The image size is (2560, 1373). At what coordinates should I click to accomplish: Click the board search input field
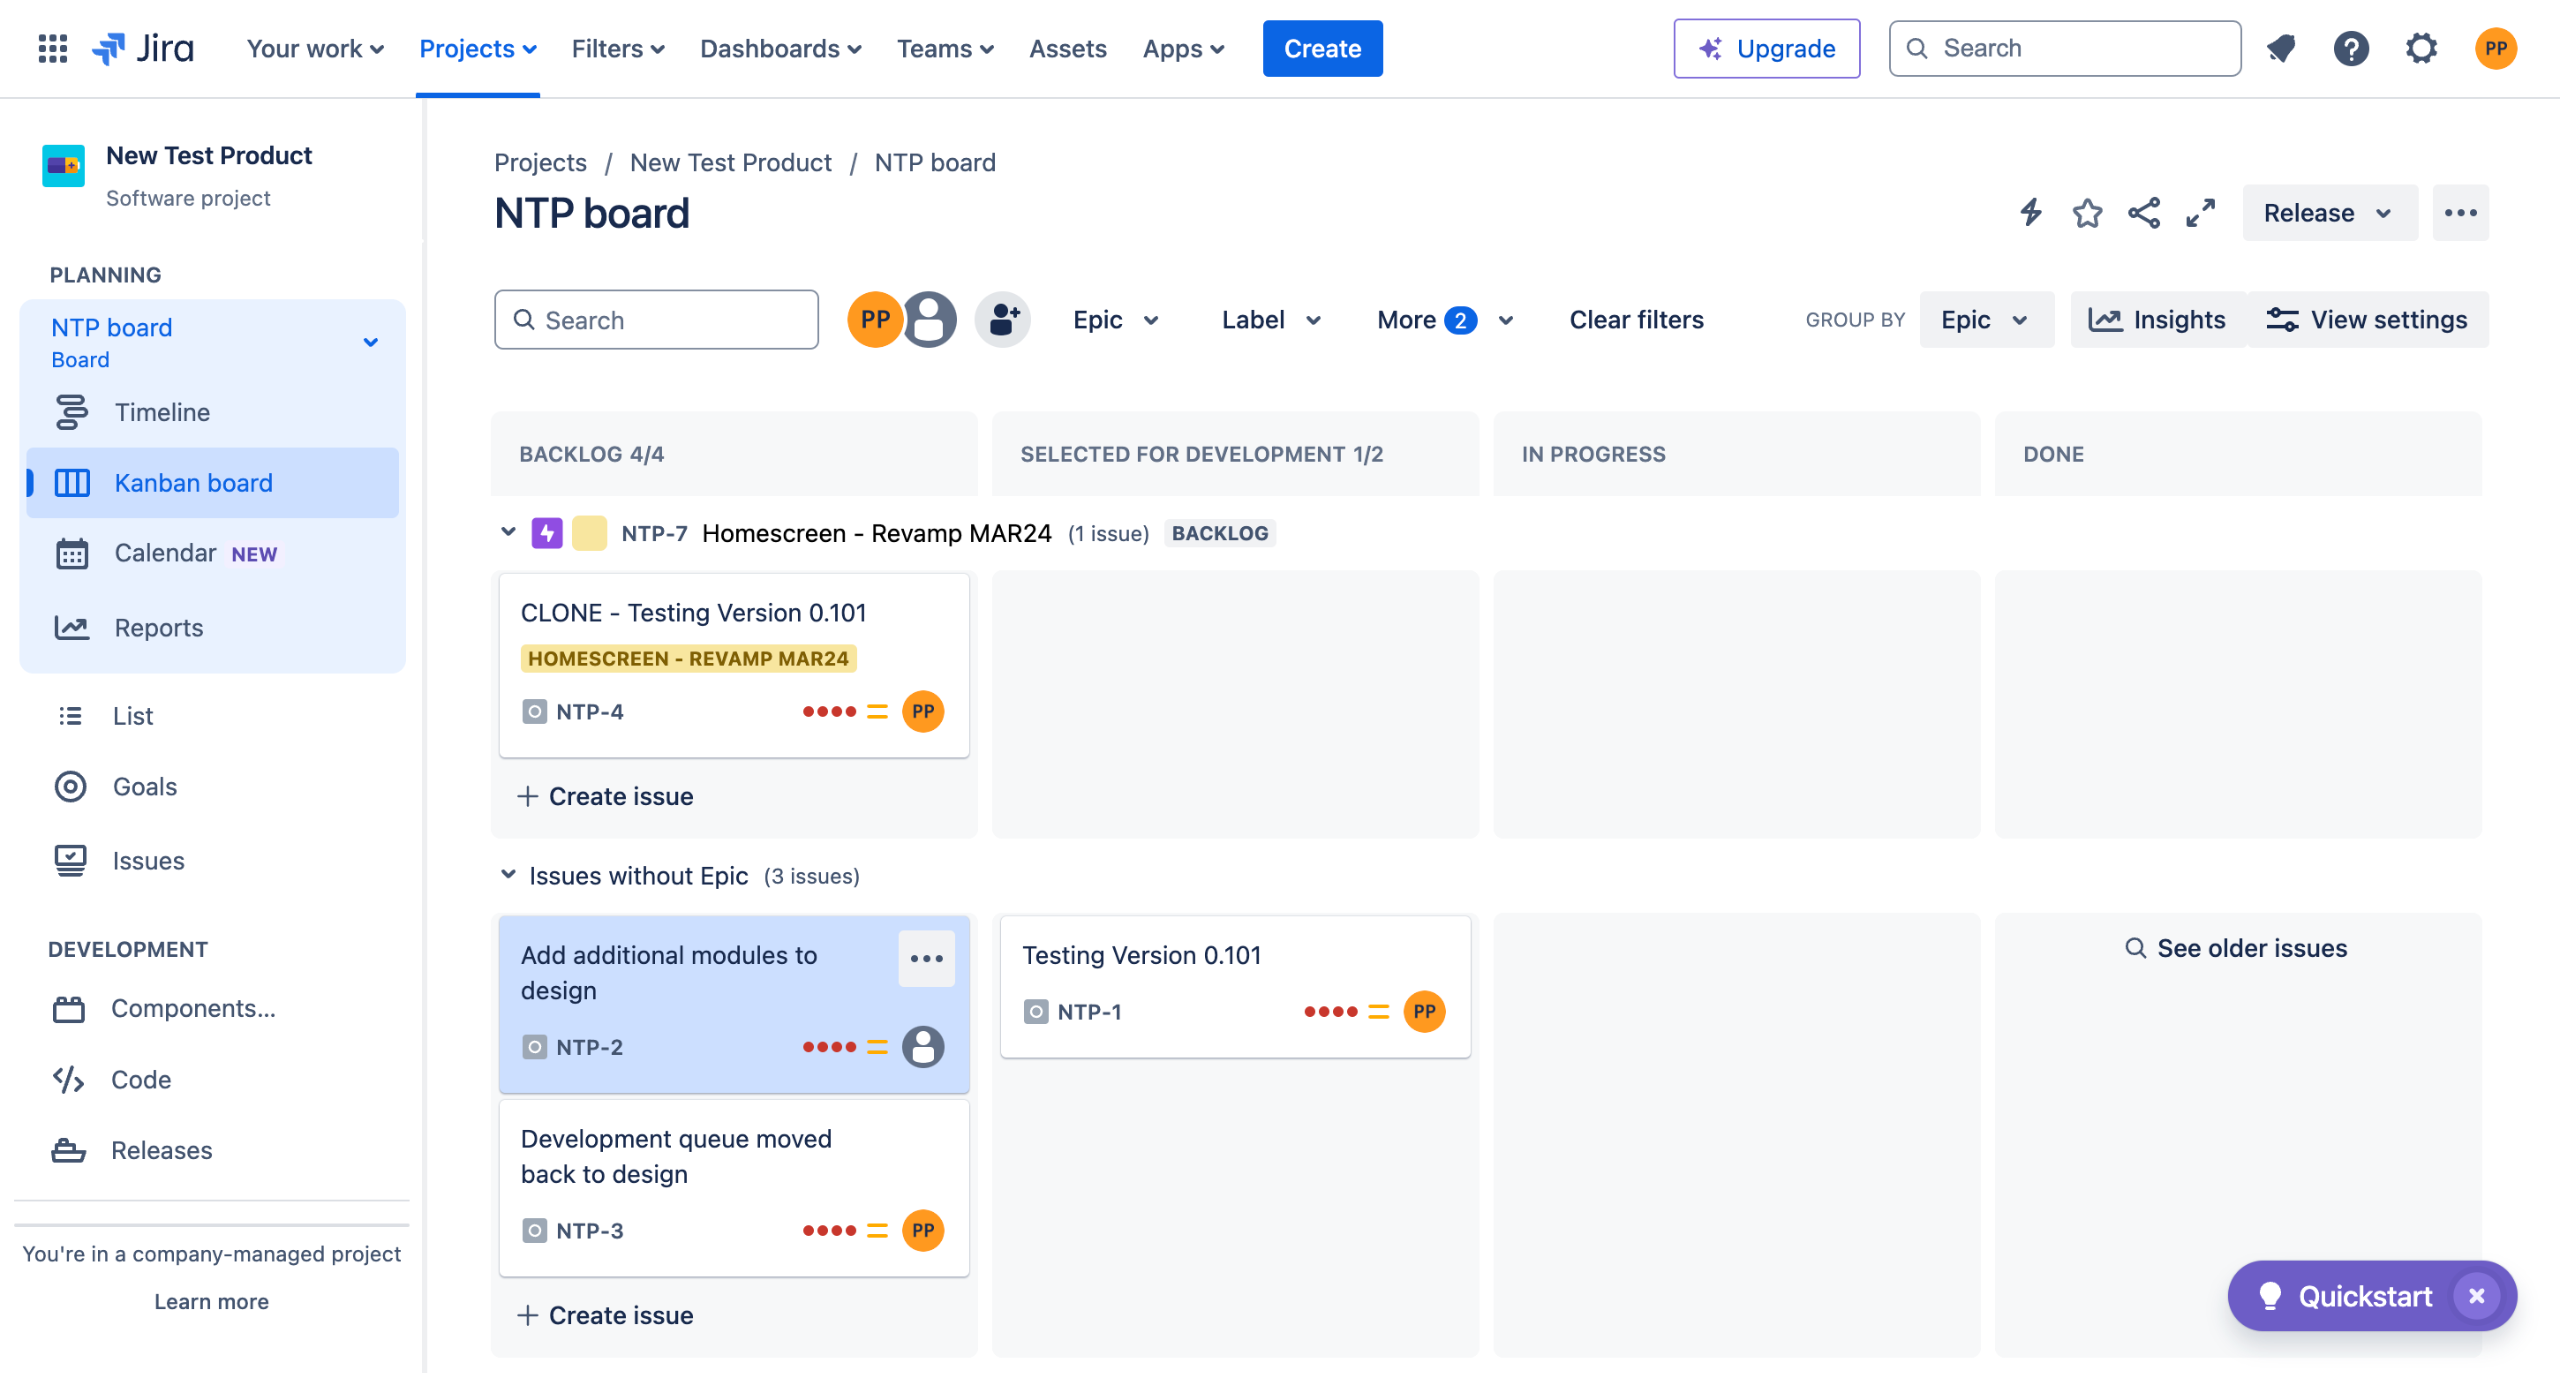(656, 320)
